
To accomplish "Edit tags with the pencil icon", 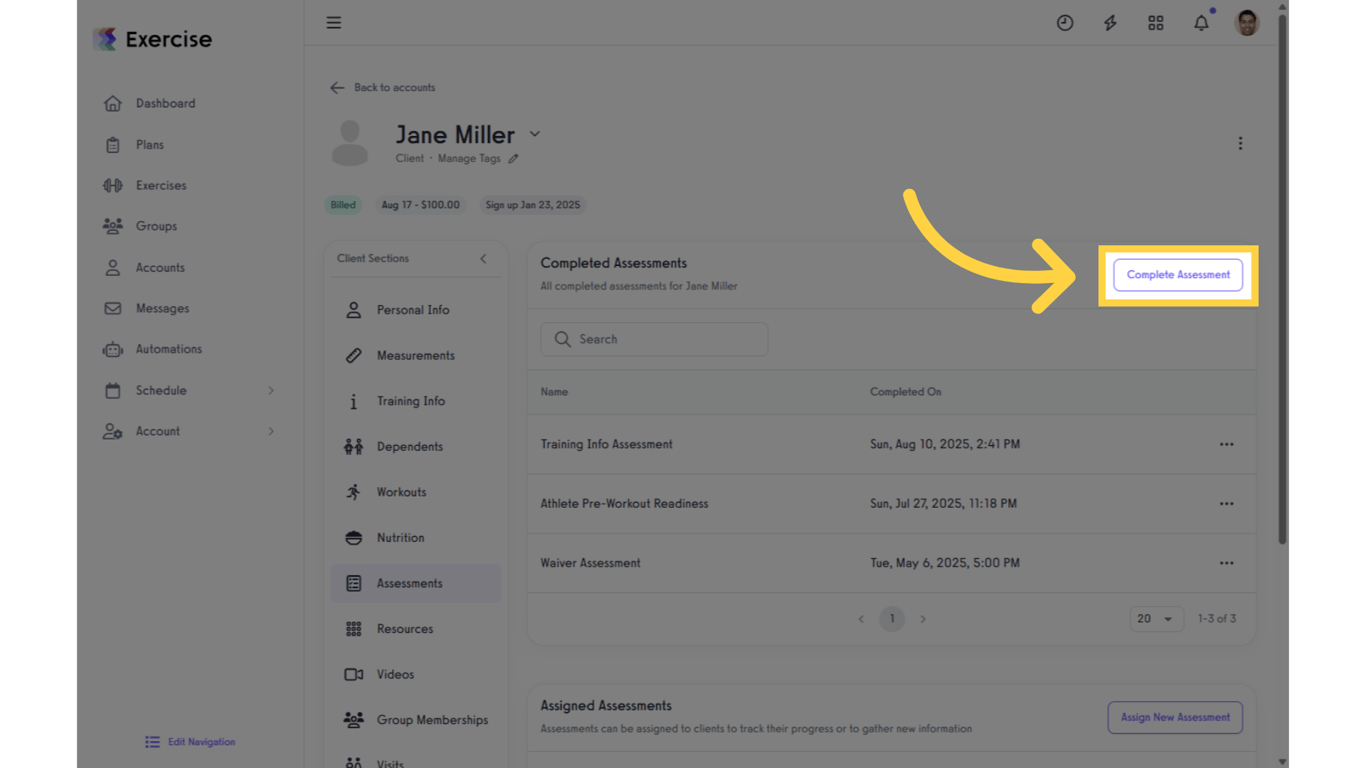I will [x=513, y=159].
